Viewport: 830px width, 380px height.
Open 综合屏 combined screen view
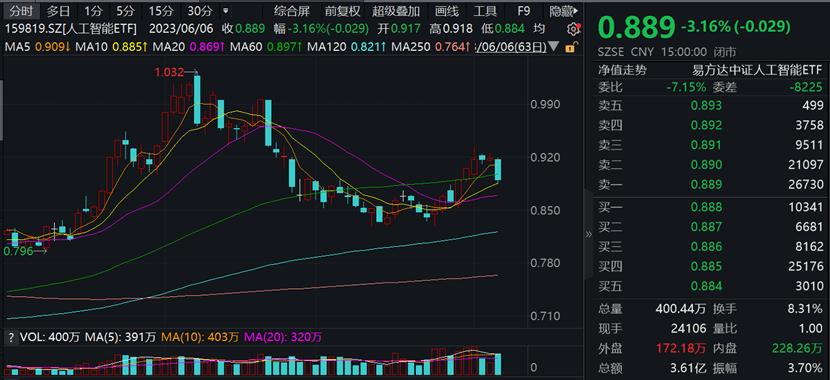tap(291, 10)
